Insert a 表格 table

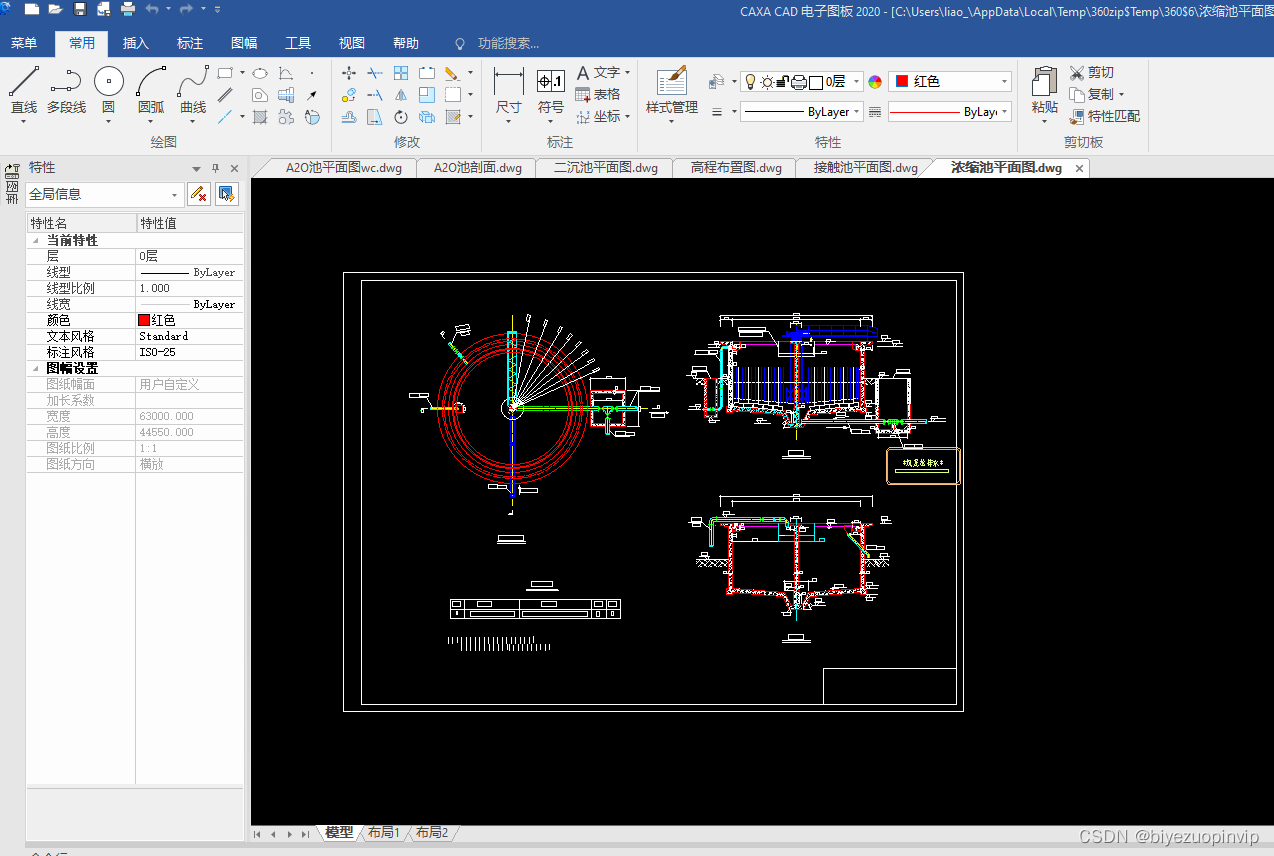point(598,94)
